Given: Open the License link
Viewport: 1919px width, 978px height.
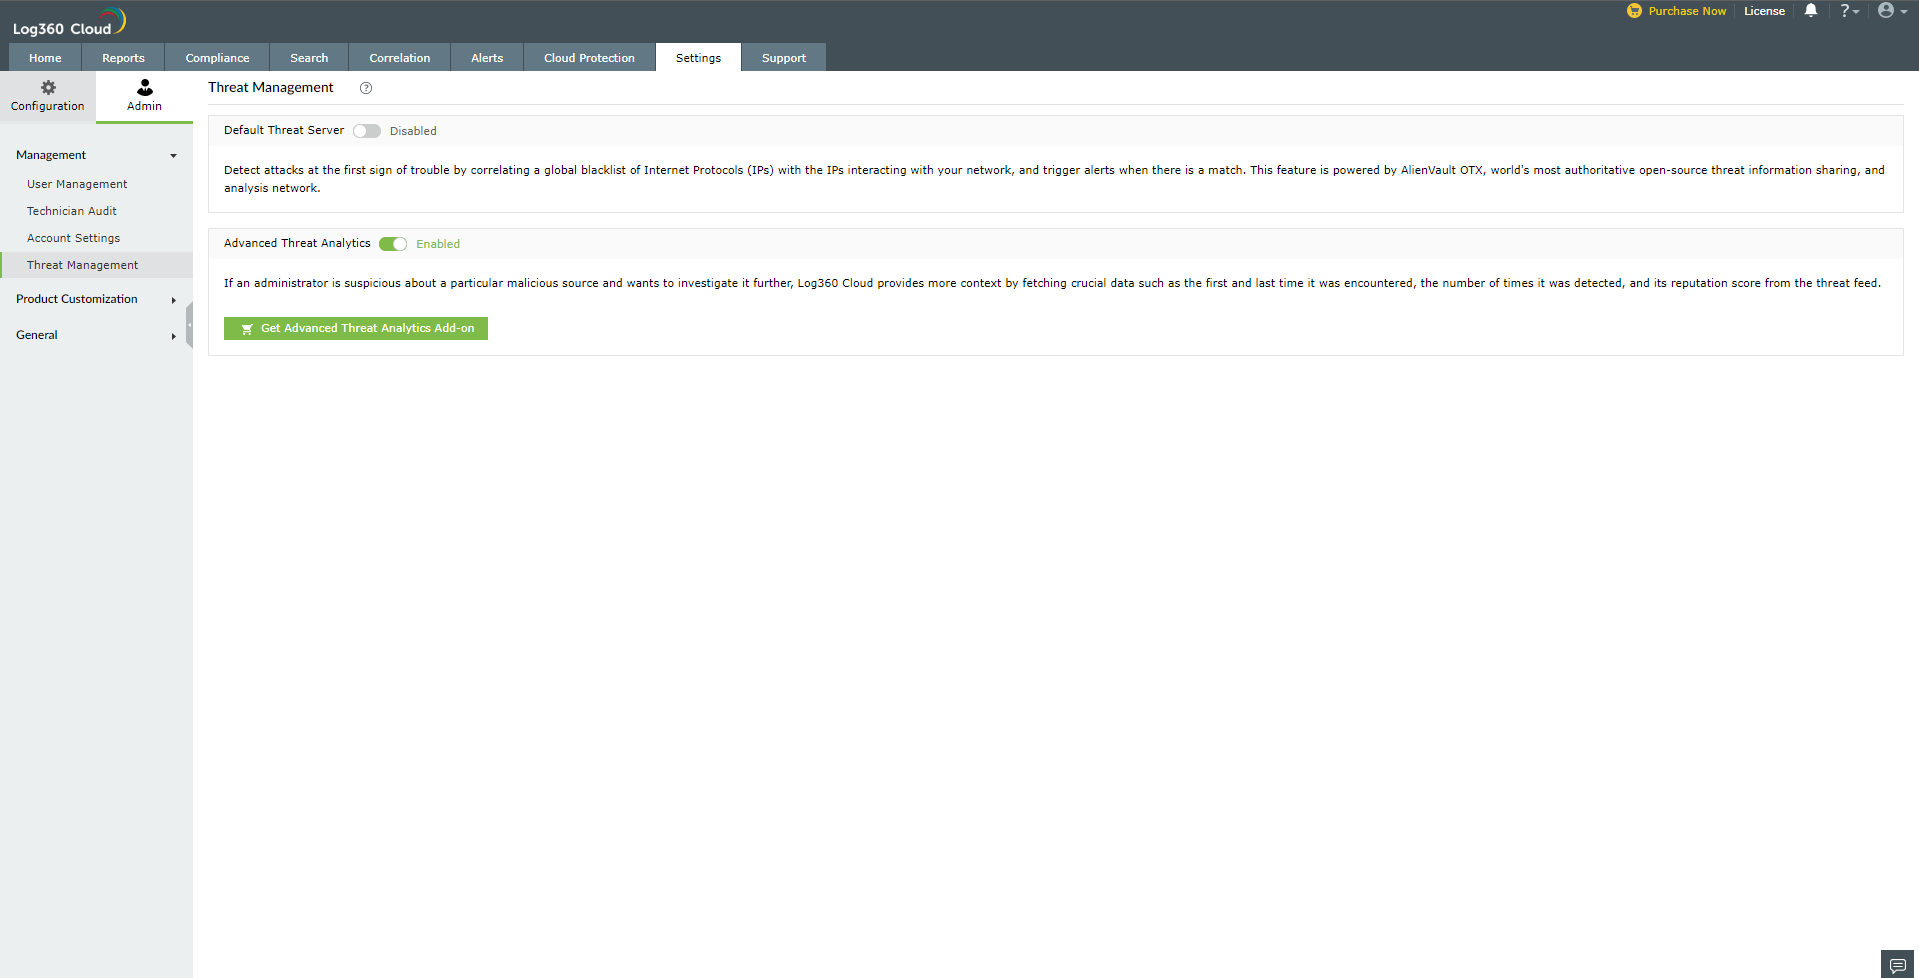Looking at the screenshot, I should 1764,11.
